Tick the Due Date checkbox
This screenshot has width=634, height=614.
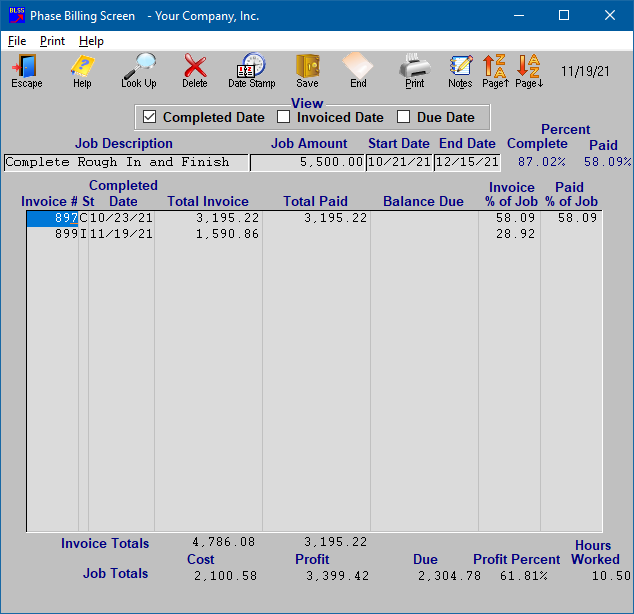(x=404, y=118)
